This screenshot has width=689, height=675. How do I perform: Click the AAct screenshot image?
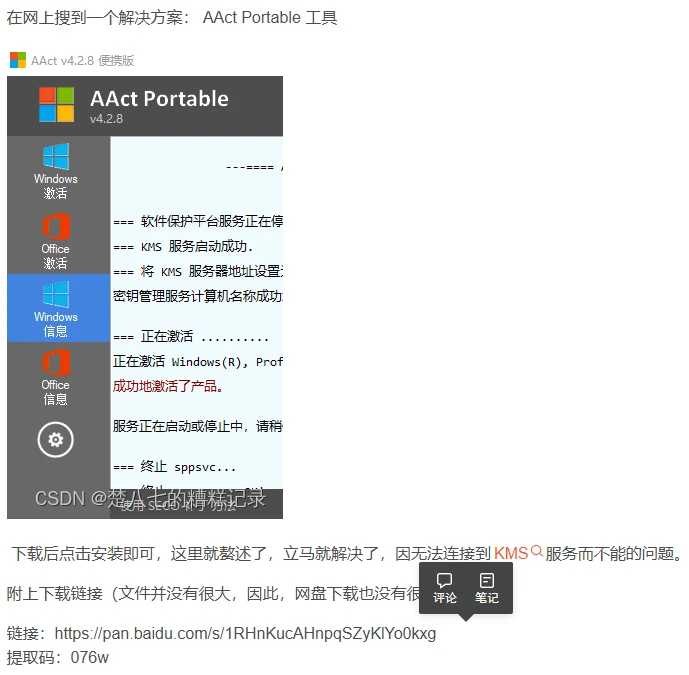[145, 297]
